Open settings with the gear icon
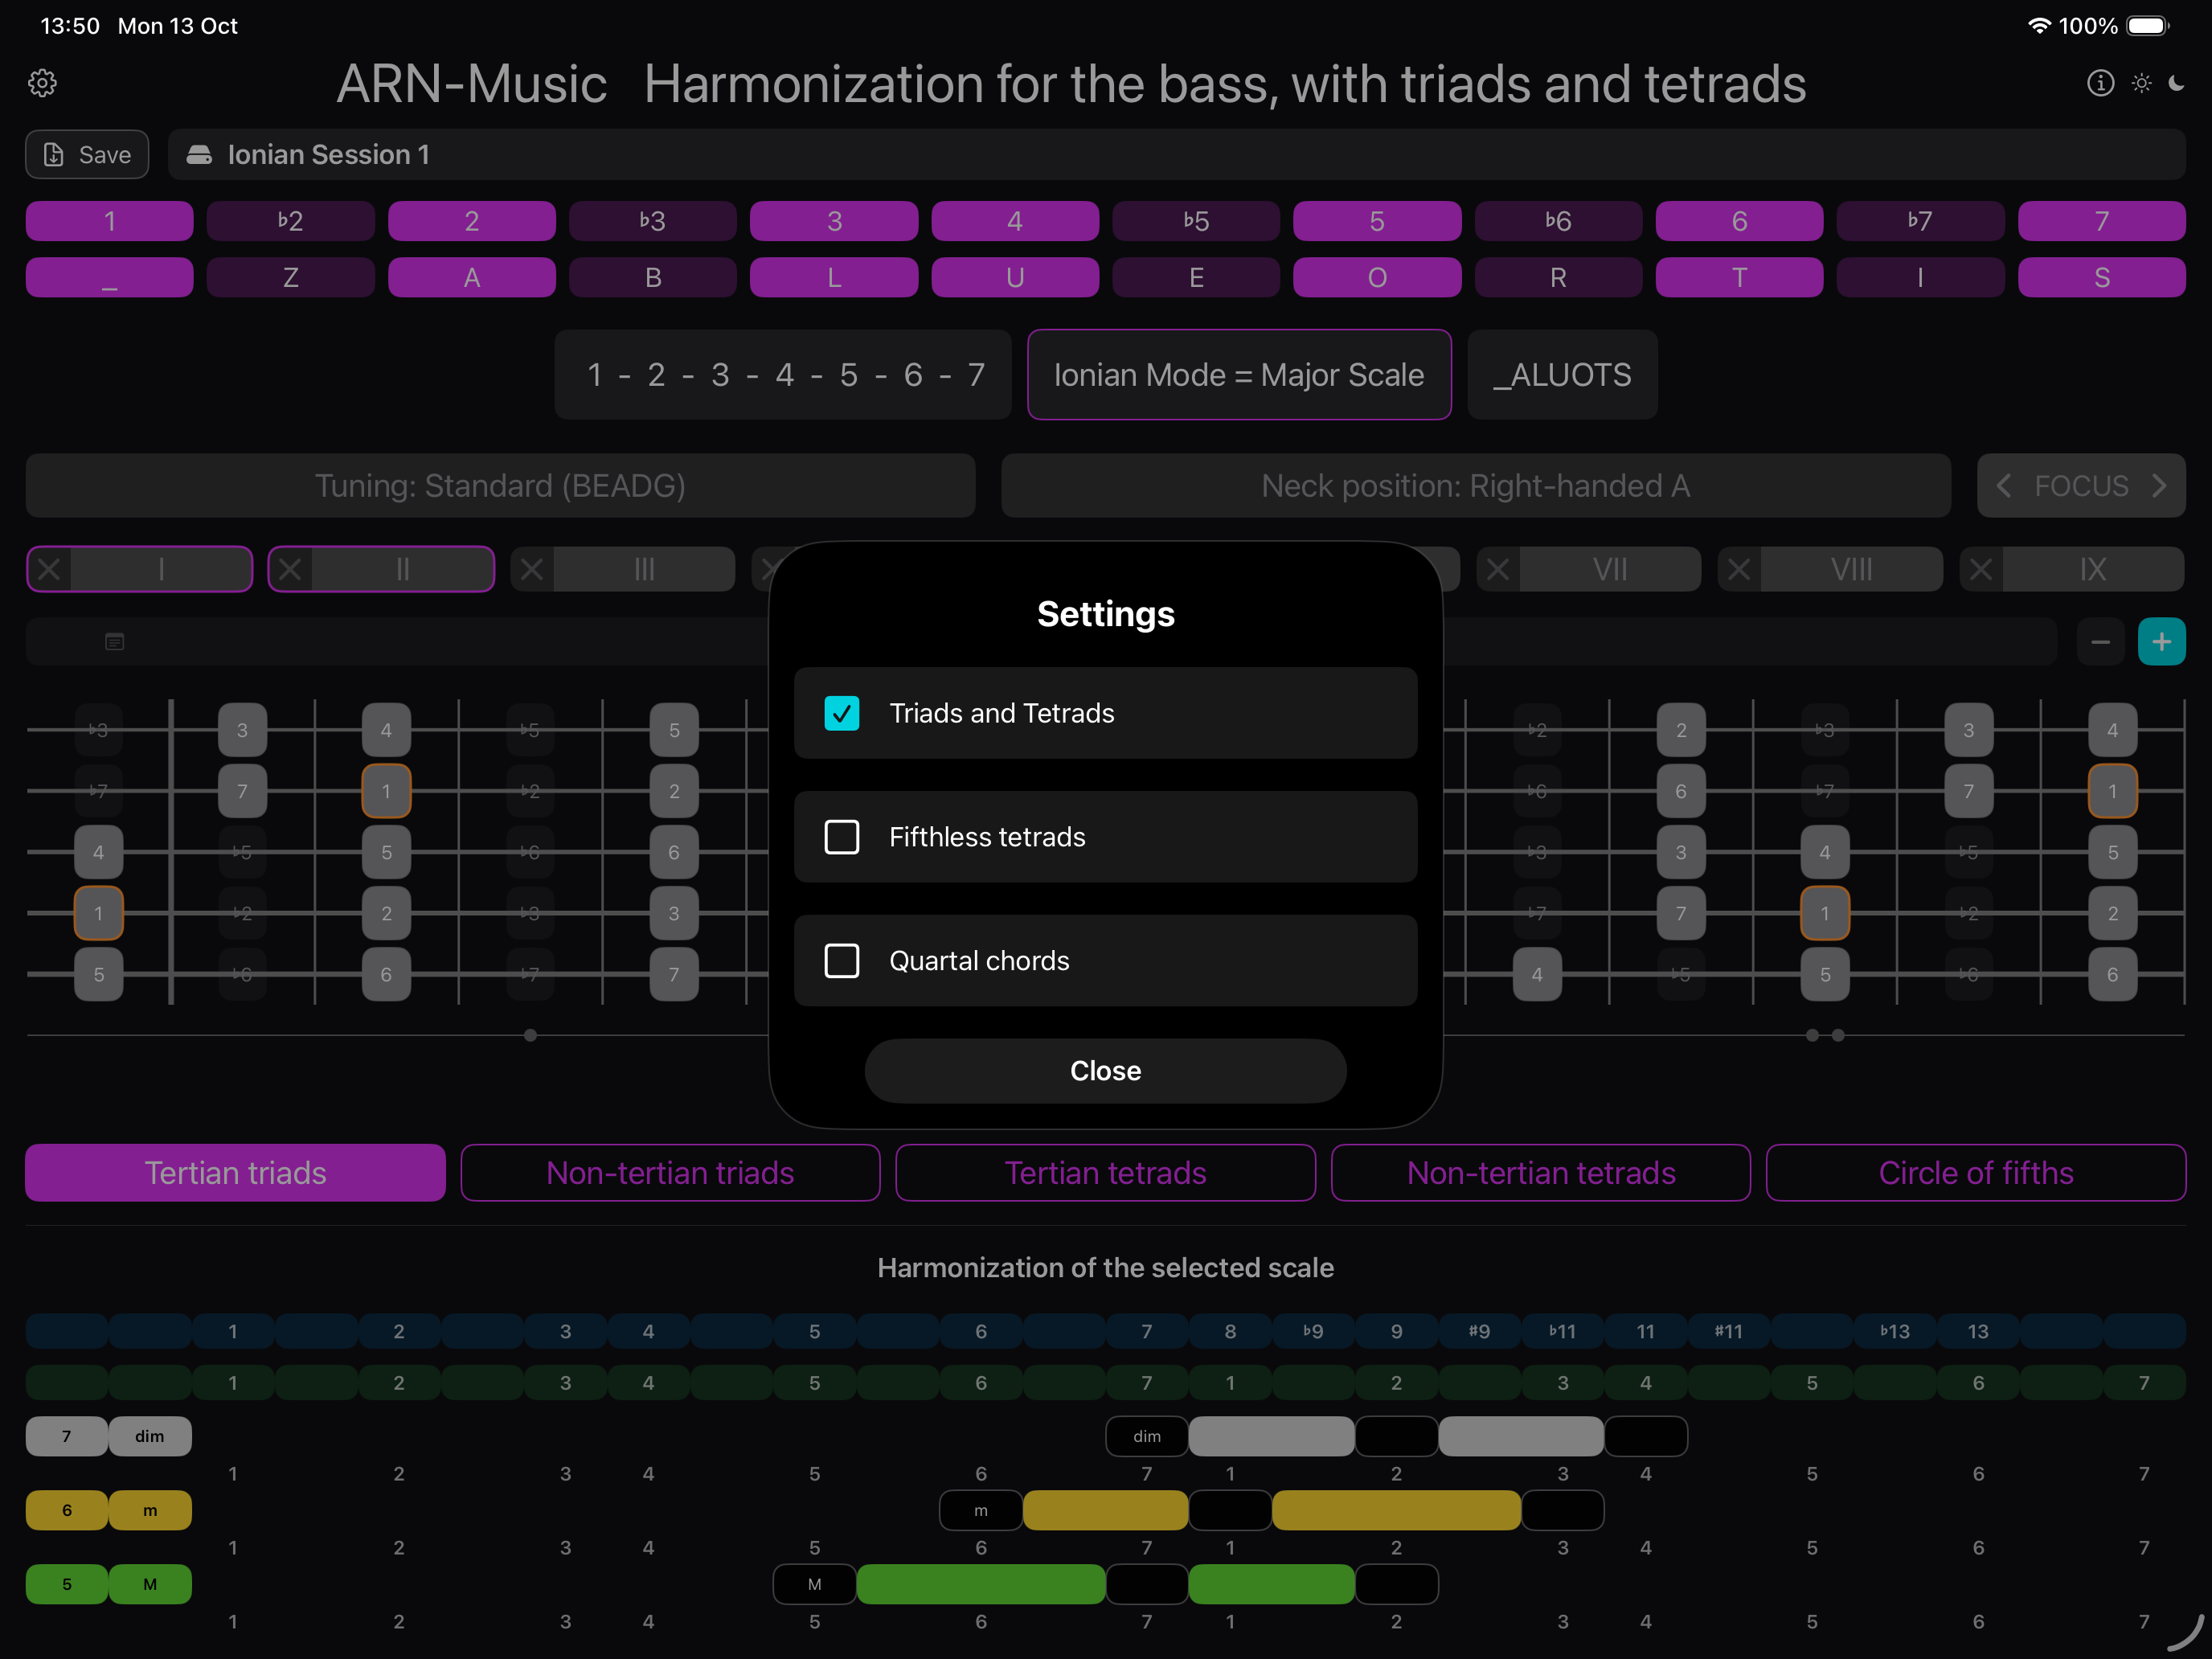This screenshot has height=1659, width=2212. [x=42, y=83]
